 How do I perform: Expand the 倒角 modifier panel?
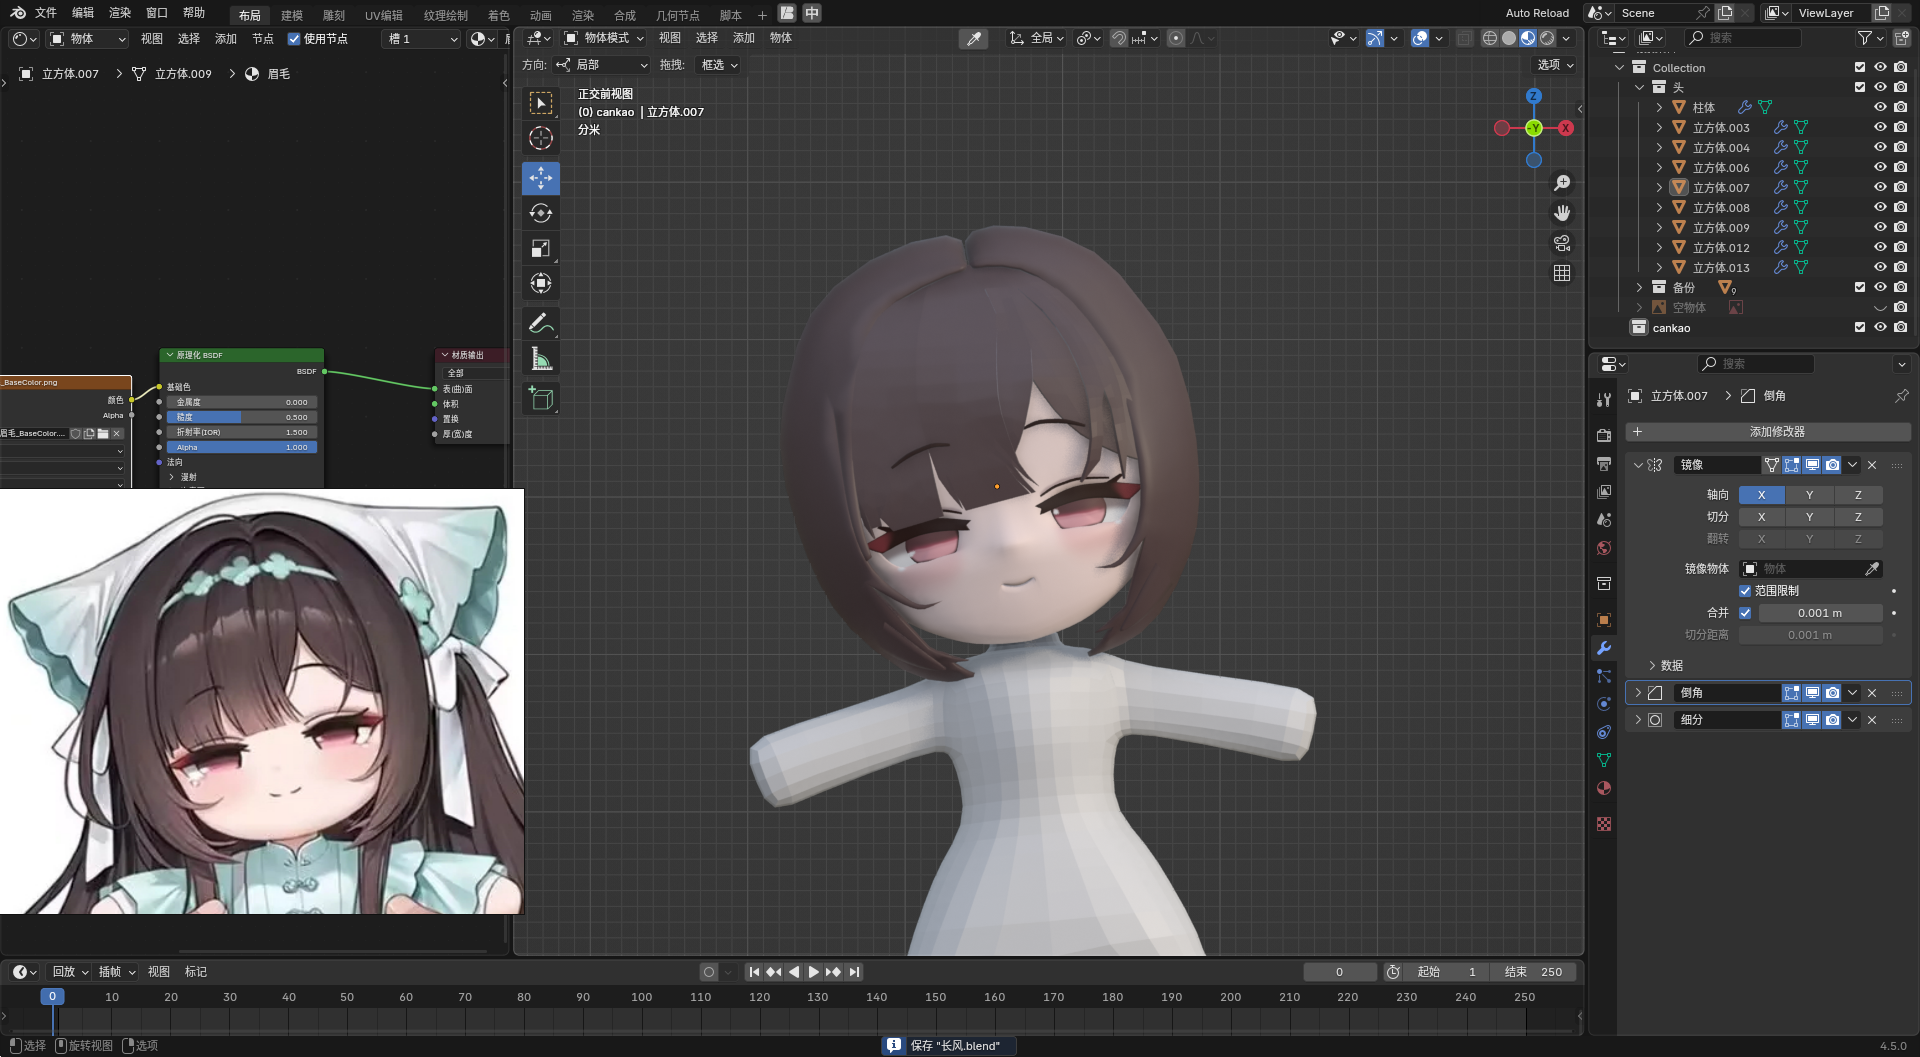(x=1638, y=692)
